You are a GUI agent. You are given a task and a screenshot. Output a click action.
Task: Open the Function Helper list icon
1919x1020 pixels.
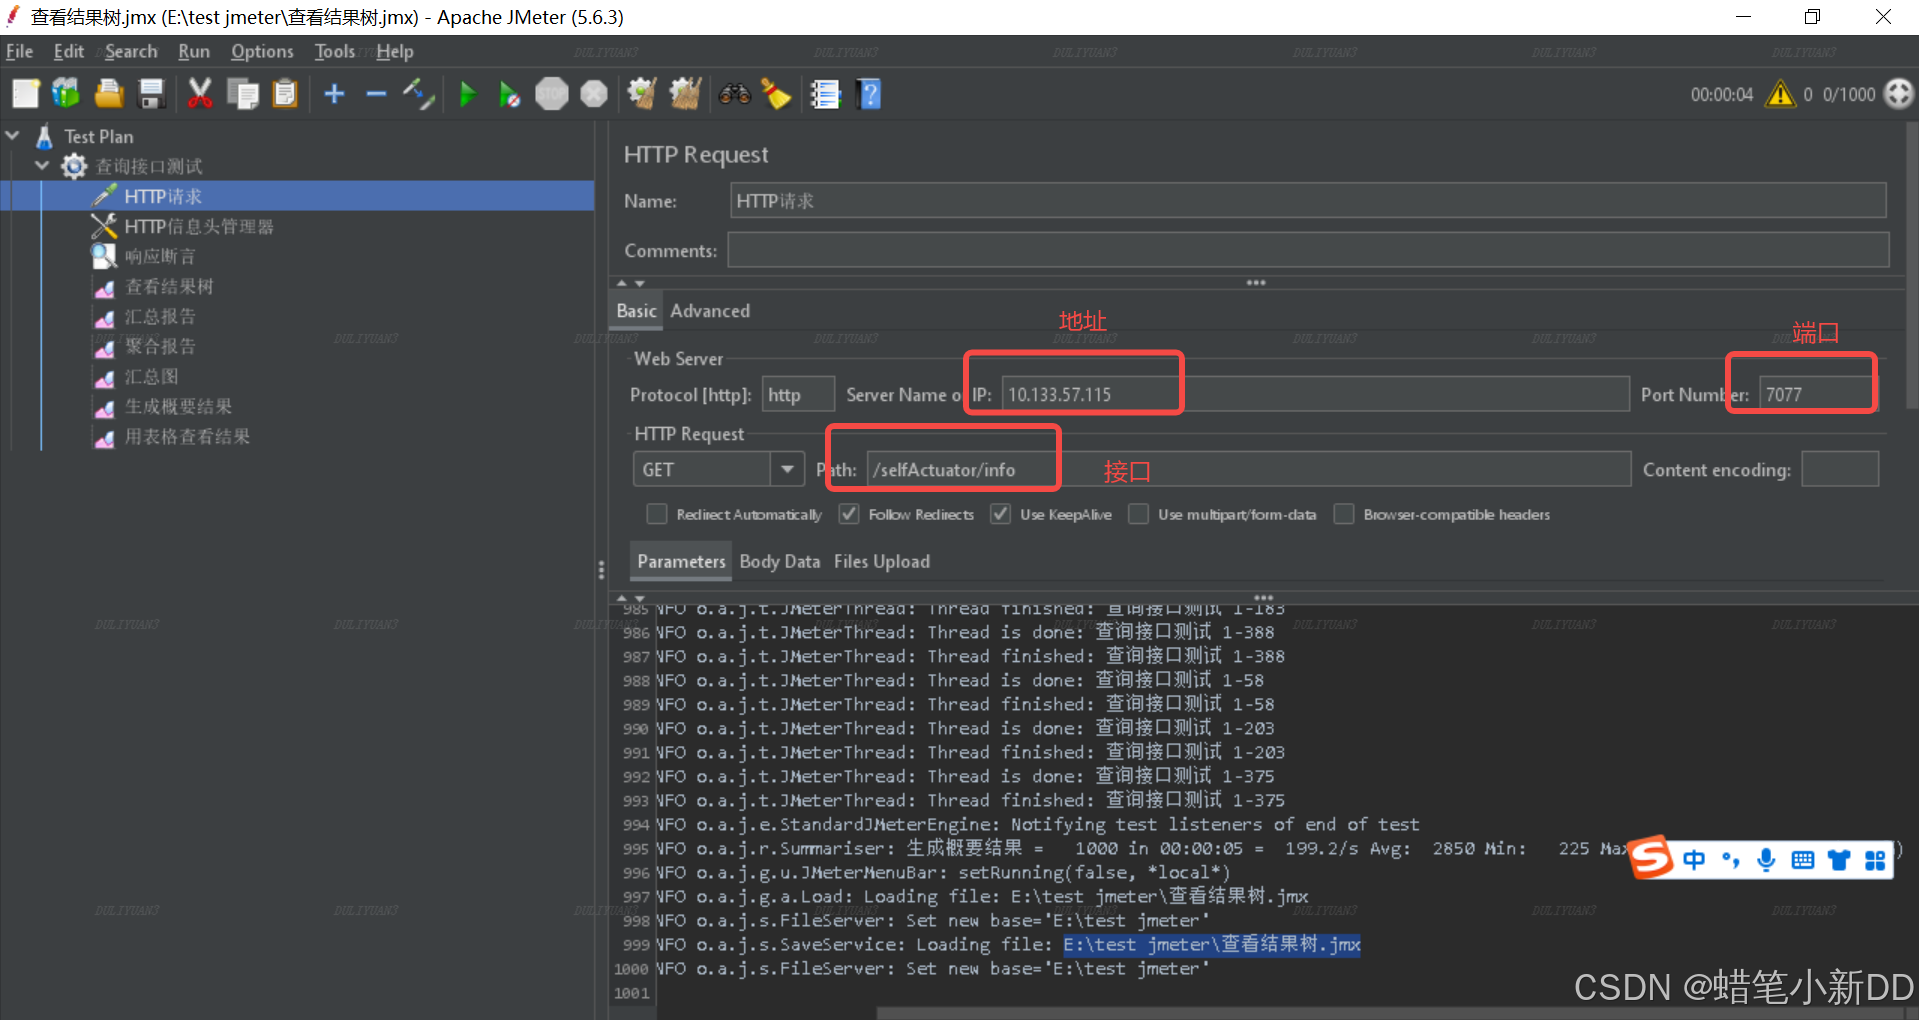[825, 94]
